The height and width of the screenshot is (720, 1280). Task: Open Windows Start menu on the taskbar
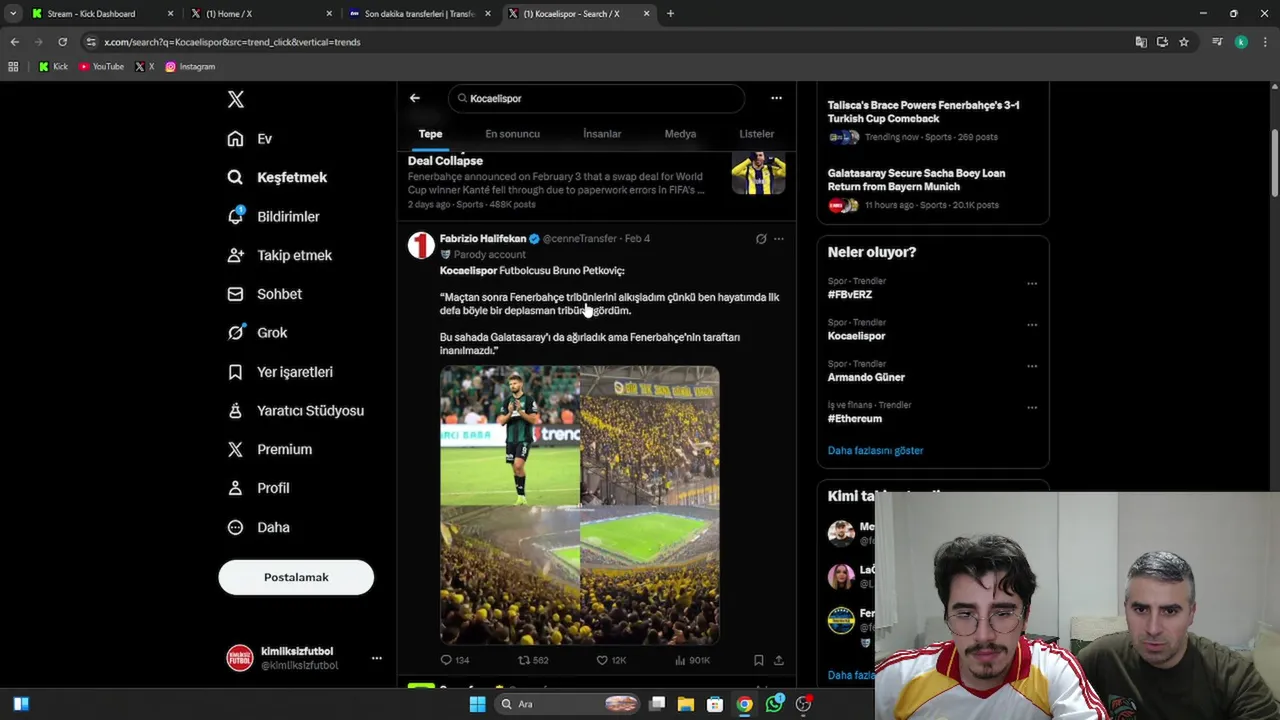pos(477,704)
